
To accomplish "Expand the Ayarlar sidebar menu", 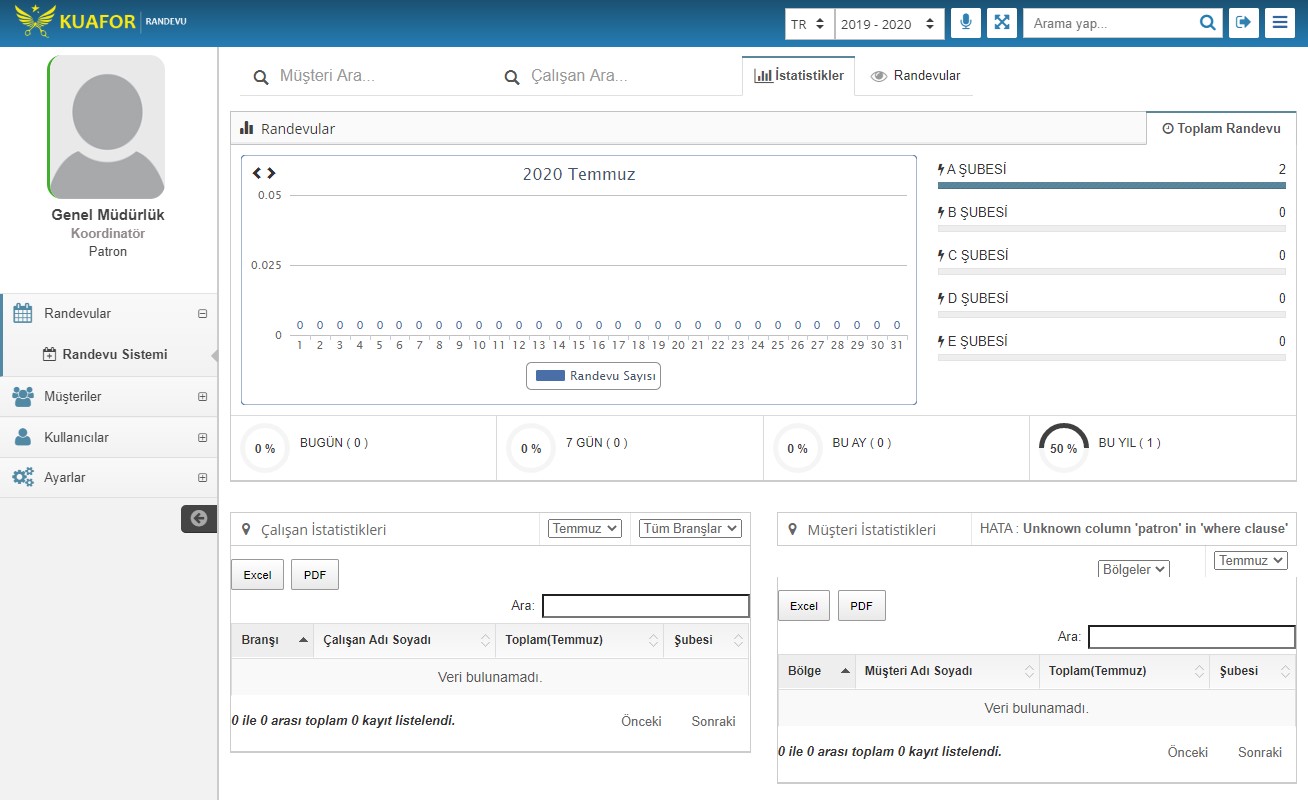I will pos(203,477).
